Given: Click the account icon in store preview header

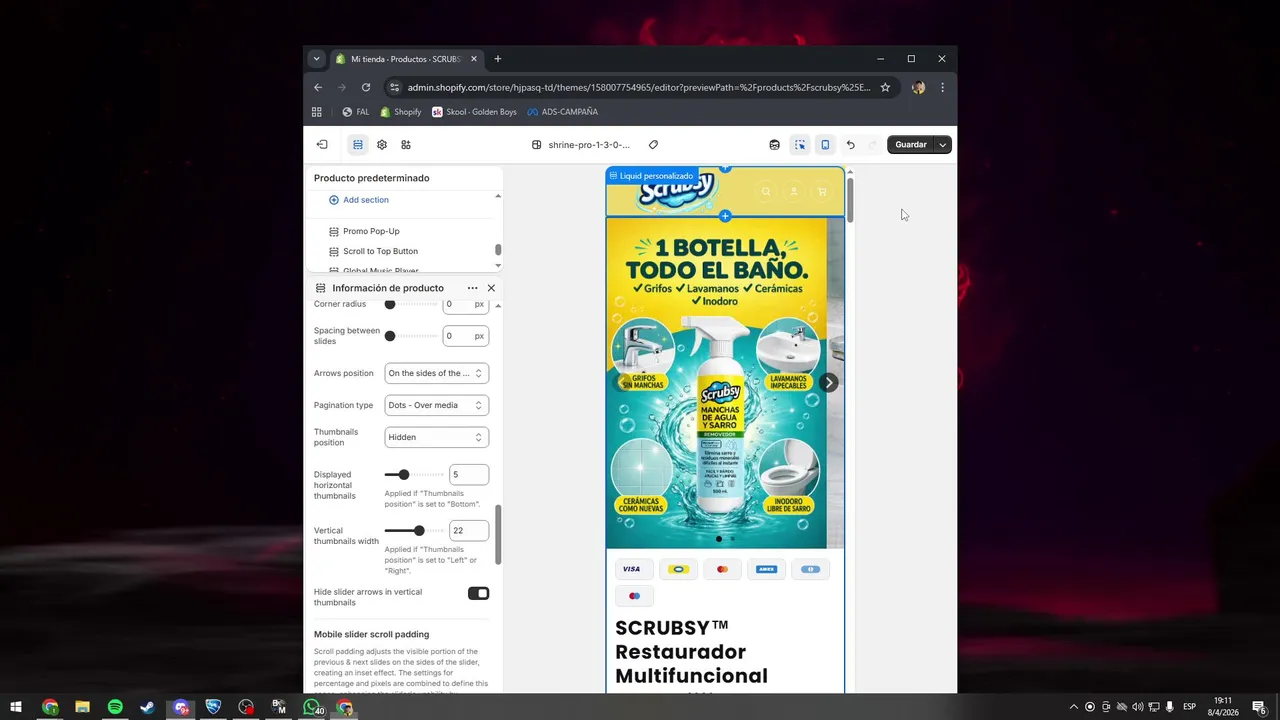Looking at the screenshot, I should pos(794,192).
